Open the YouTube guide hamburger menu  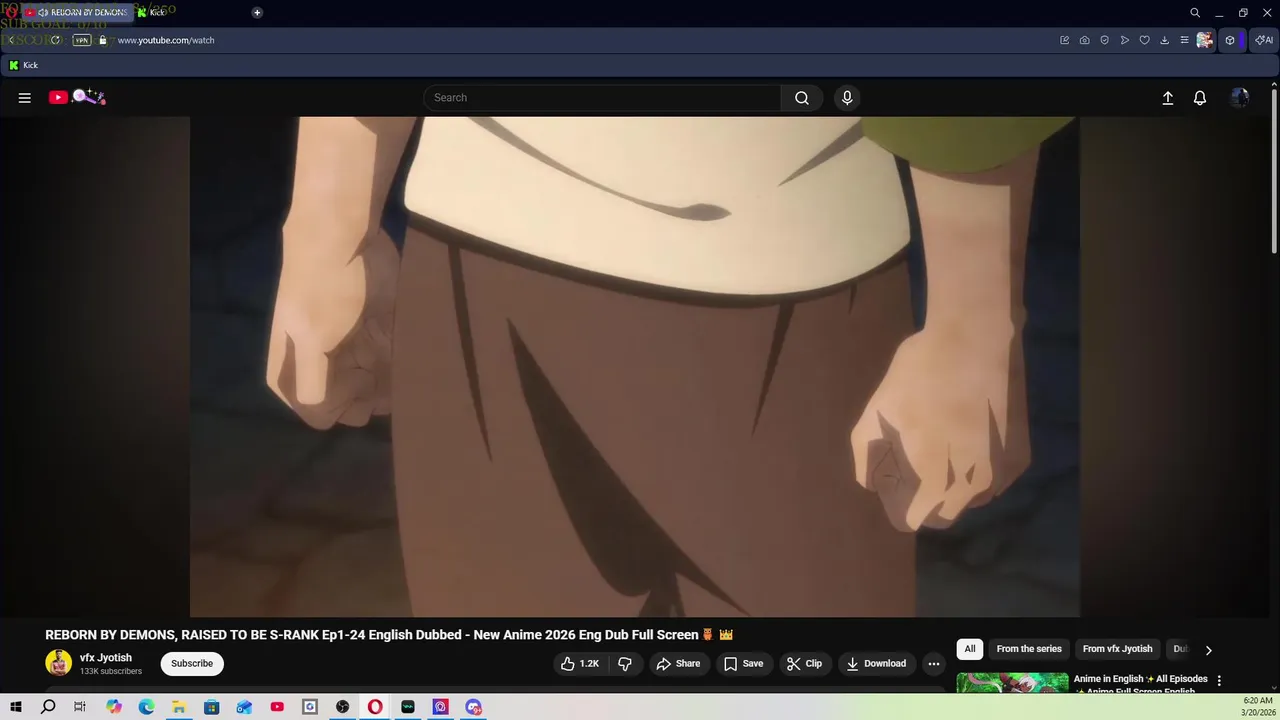click(x=25, y=98)
